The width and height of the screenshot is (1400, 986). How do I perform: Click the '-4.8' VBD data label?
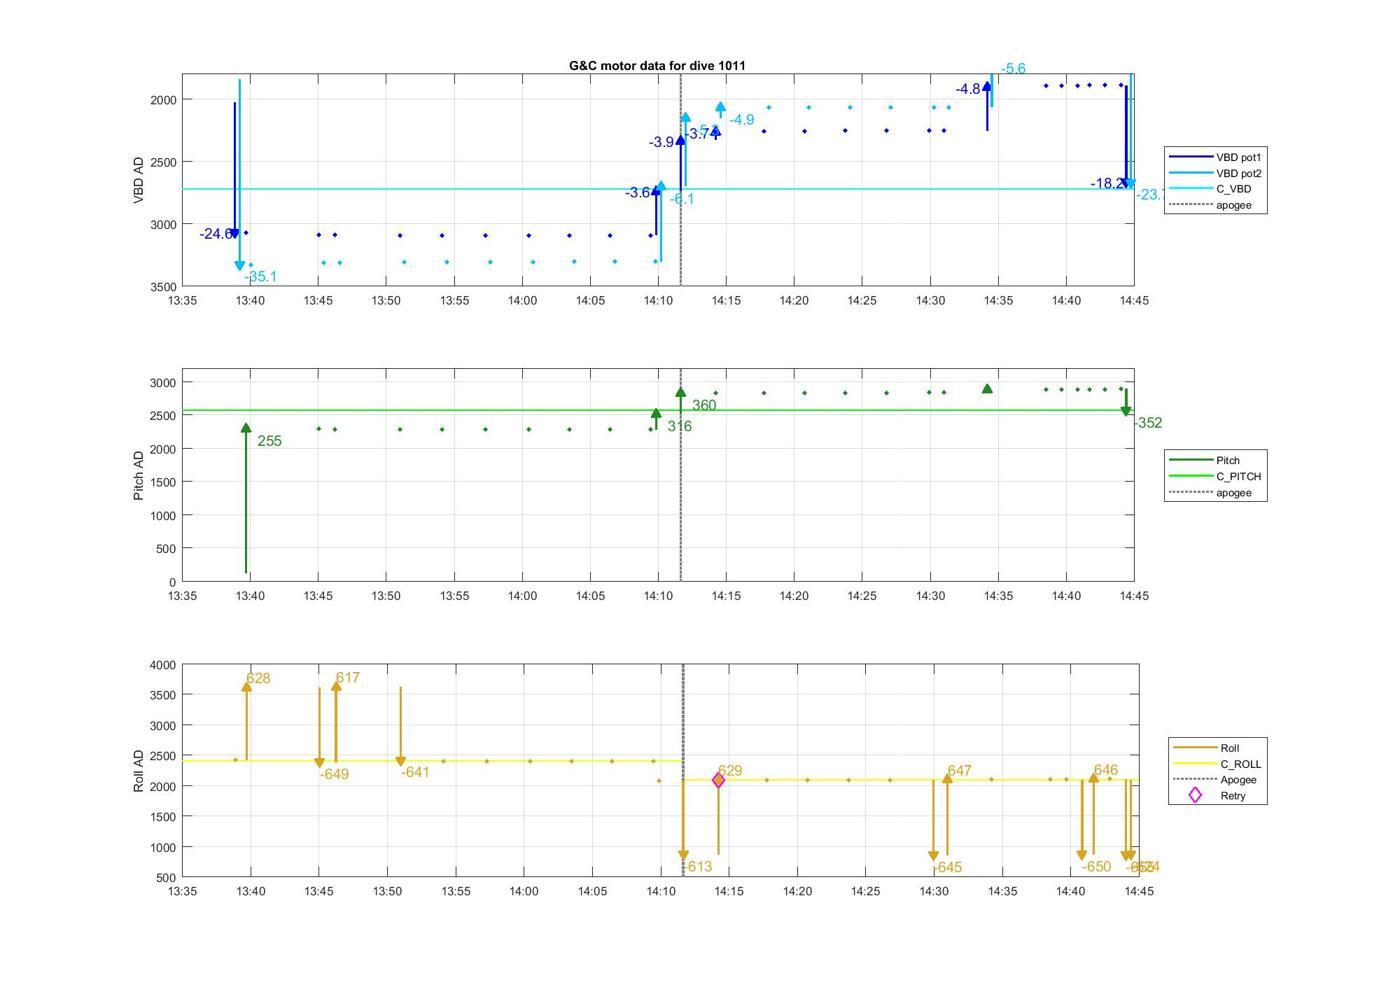coord(968,89)
